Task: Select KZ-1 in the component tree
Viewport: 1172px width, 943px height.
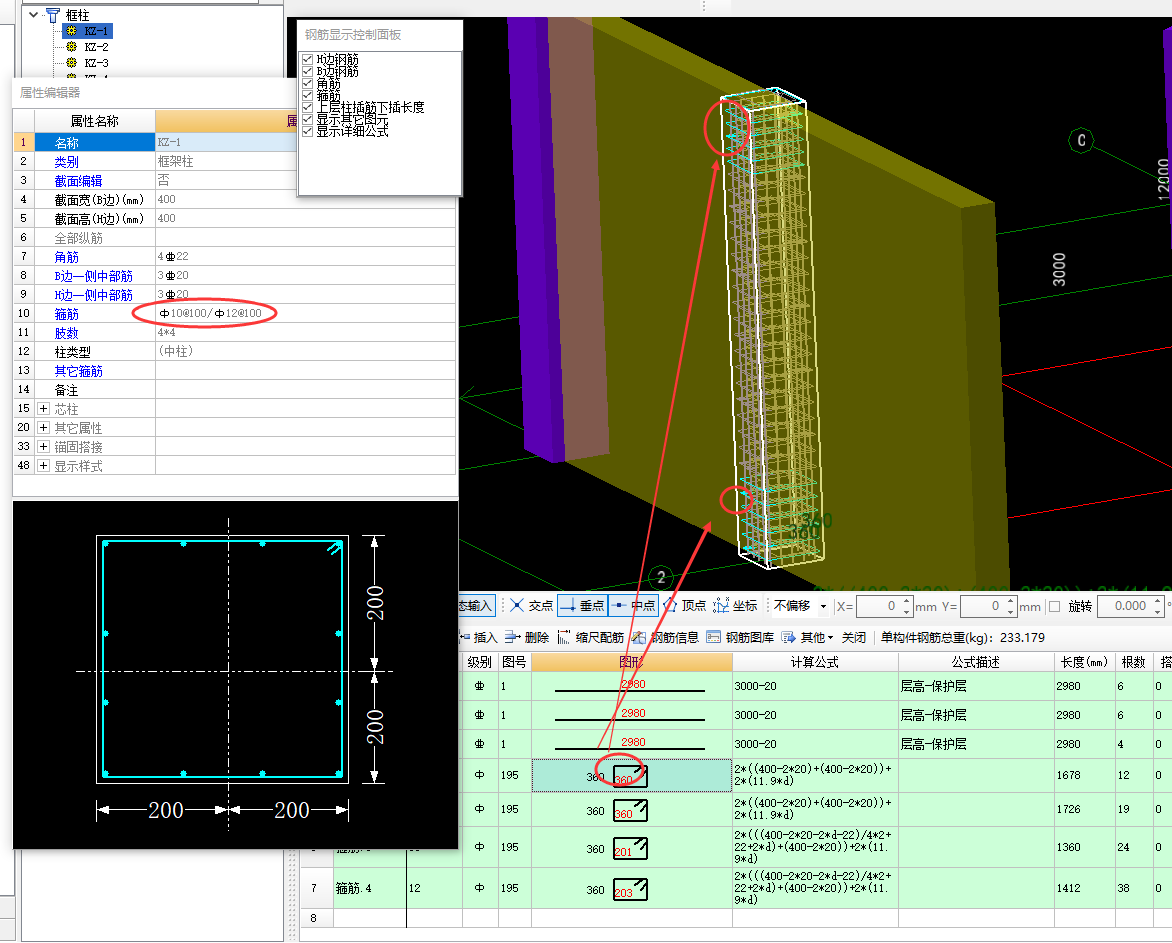Action: coord(96,31)
